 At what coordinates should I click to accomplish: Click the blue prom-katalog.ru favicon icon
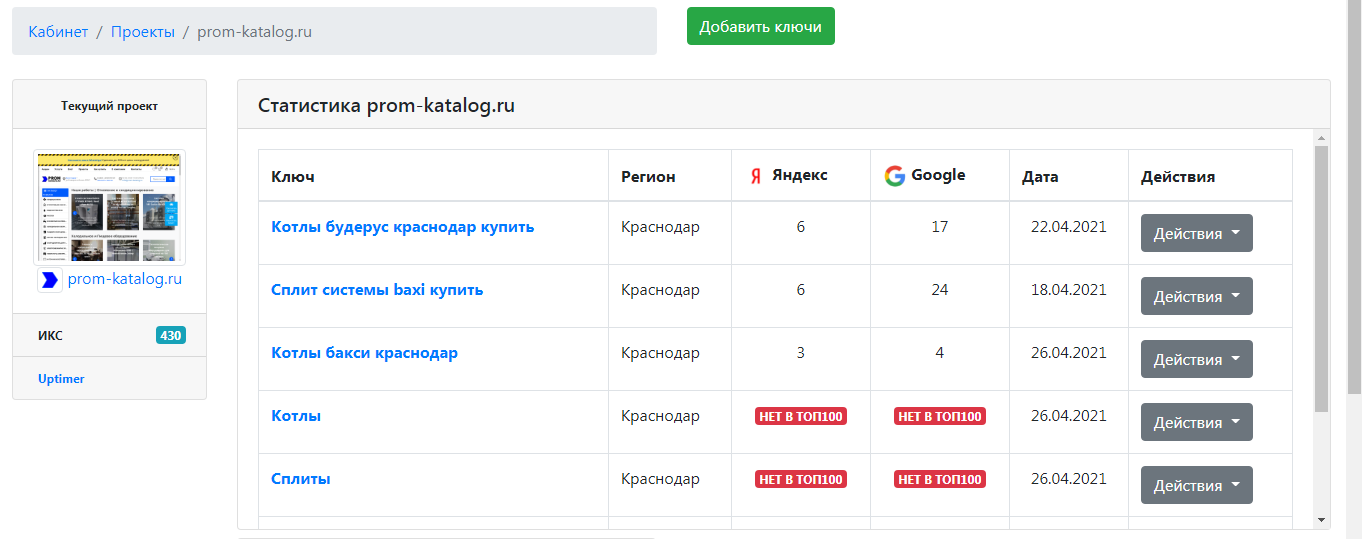[49, 280]
